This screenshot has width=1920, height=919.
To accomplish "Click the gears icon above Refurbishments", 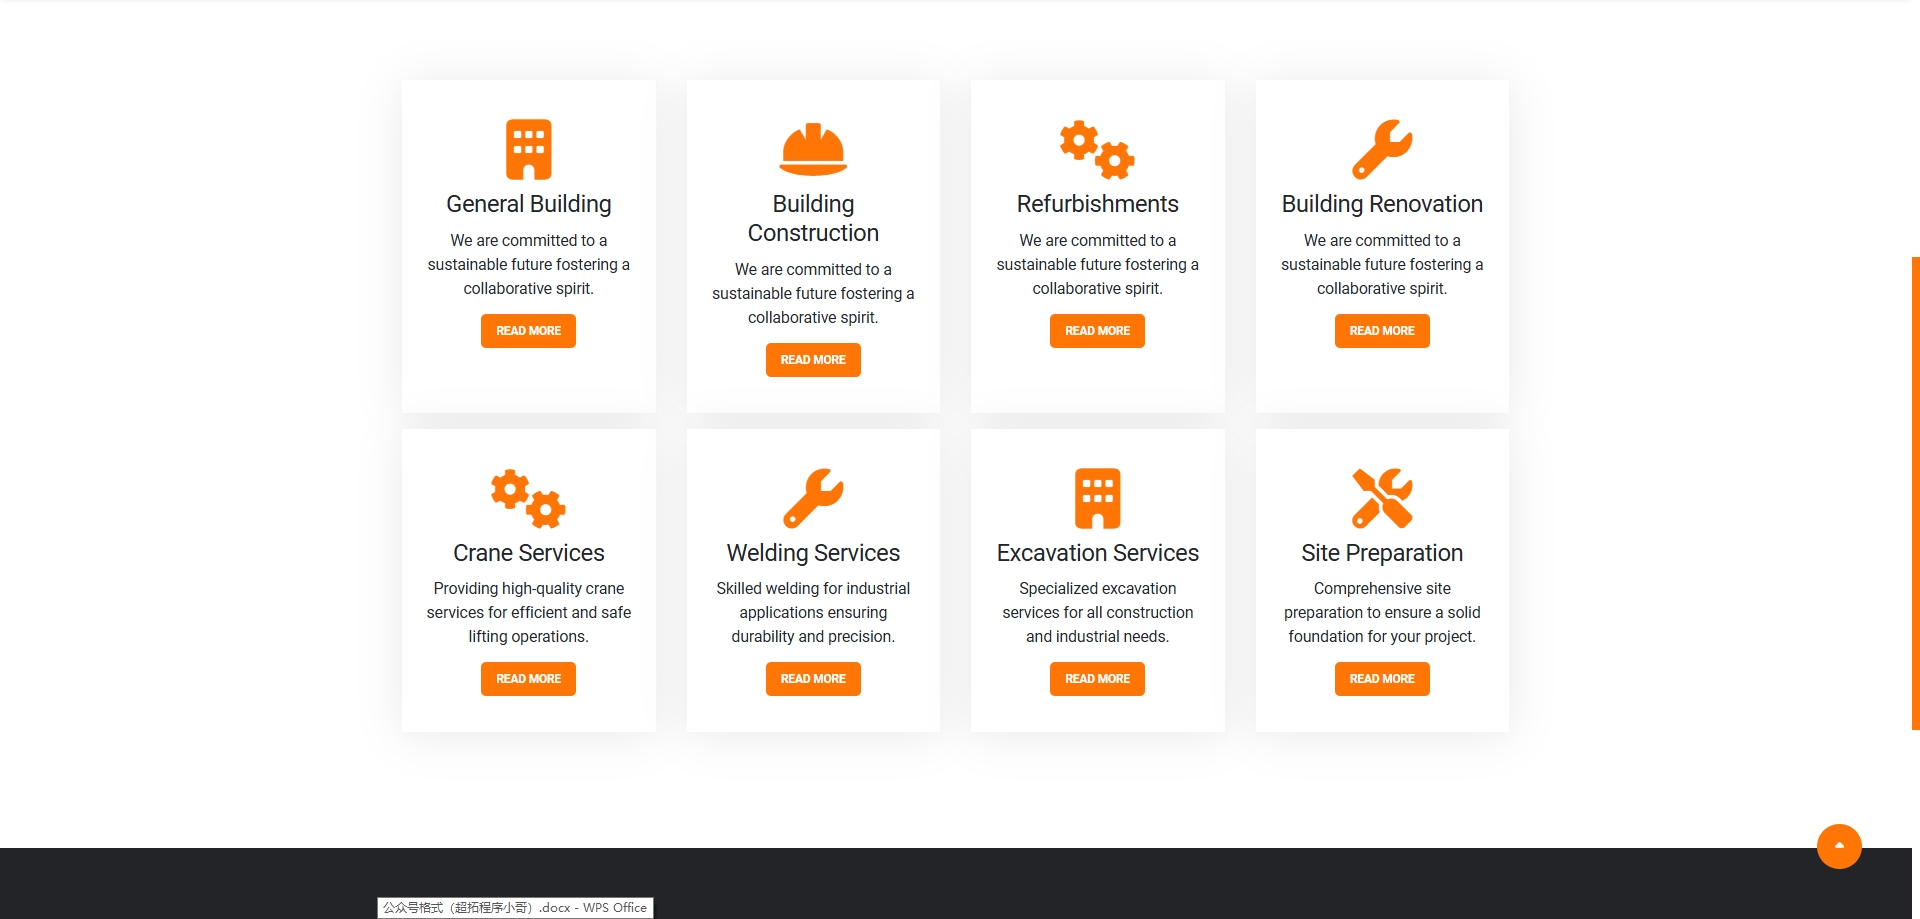I will [x=1097, y=149].
